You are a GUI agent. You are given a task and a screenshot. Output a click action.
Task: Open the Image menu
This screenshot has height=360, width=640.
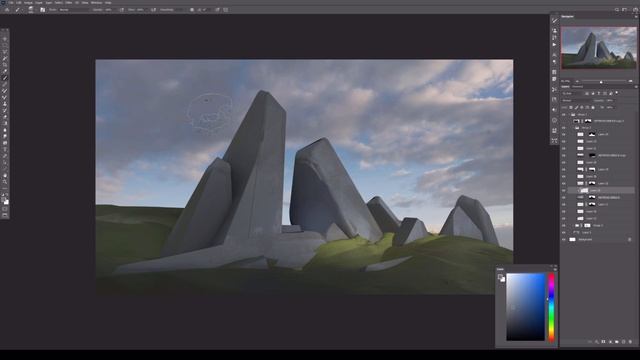pyautogui.click(x=28, y=2)
